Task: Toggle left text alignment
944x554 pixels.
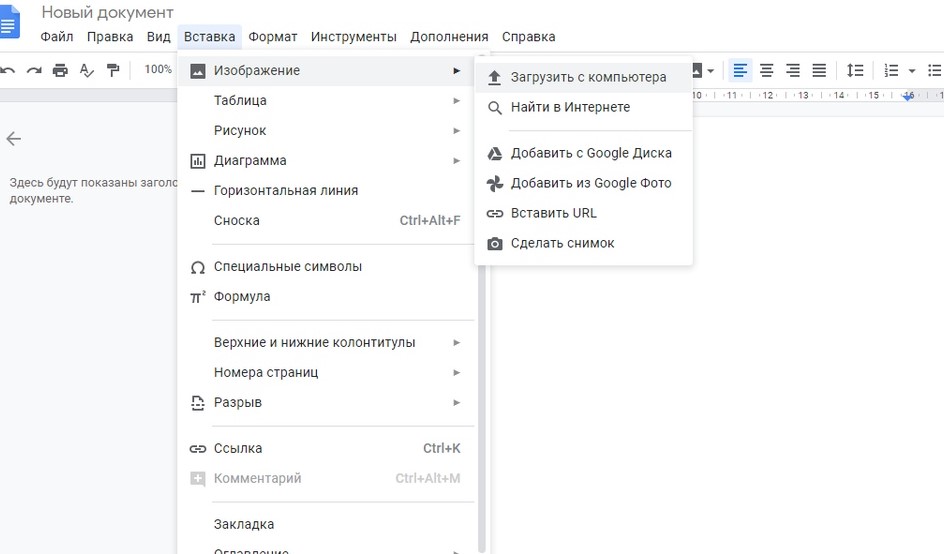Action: (x=741, y=70)
